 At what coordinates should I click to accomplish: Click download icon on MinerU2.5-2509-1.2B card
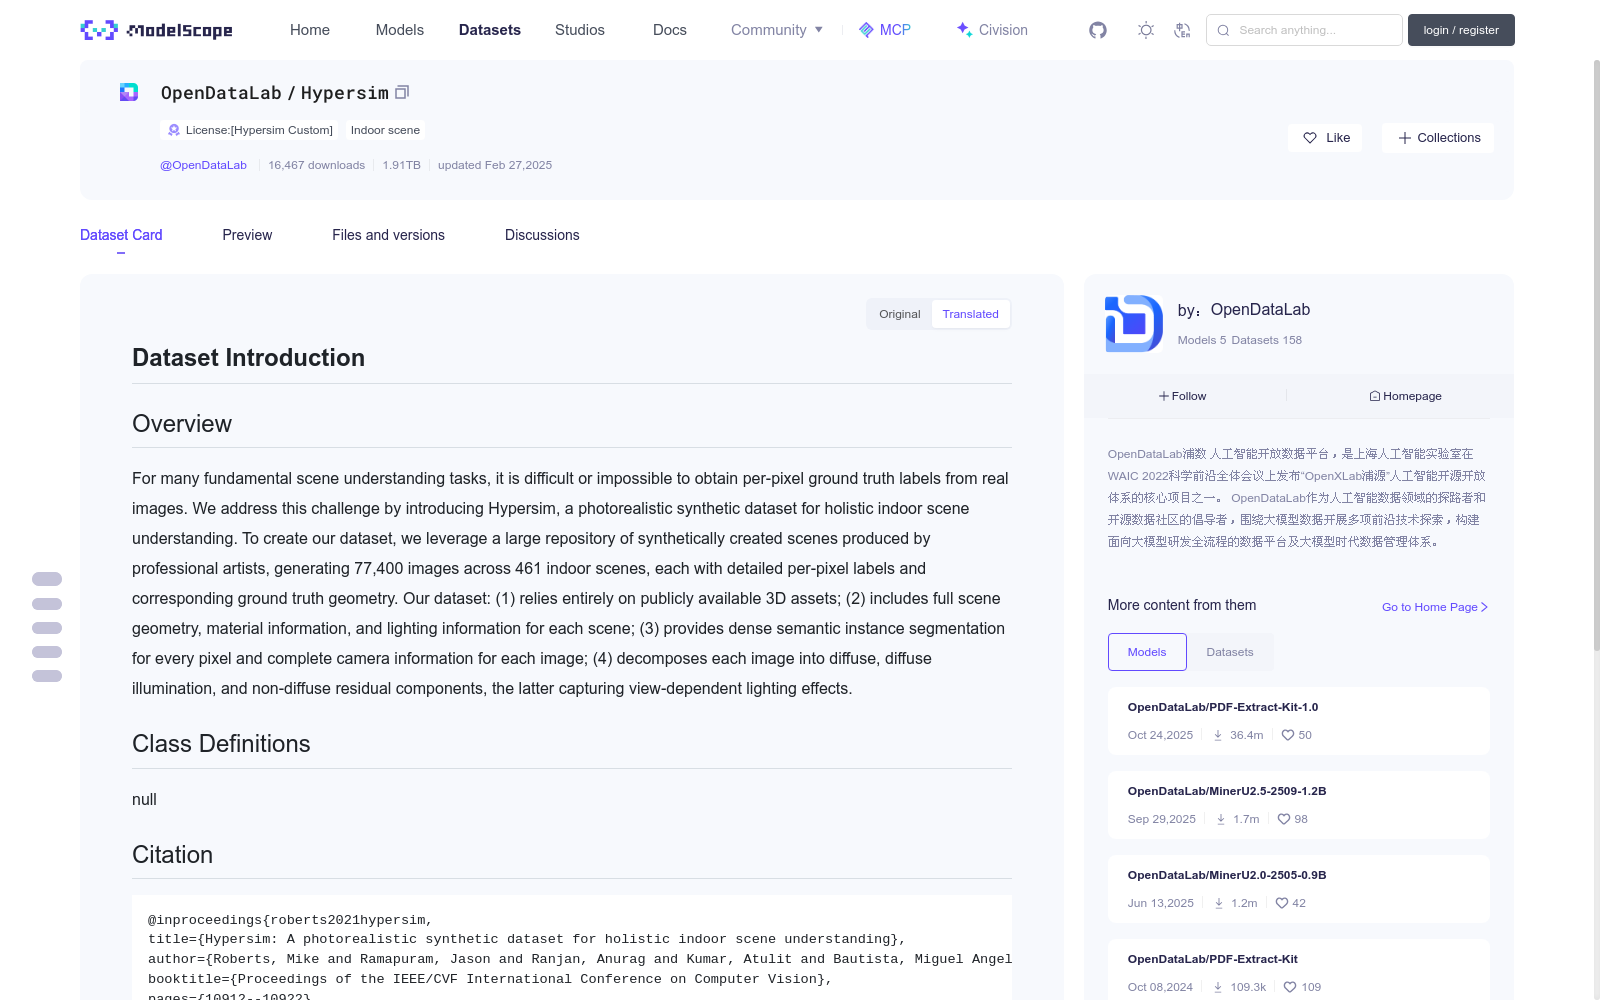(1221, 819)
